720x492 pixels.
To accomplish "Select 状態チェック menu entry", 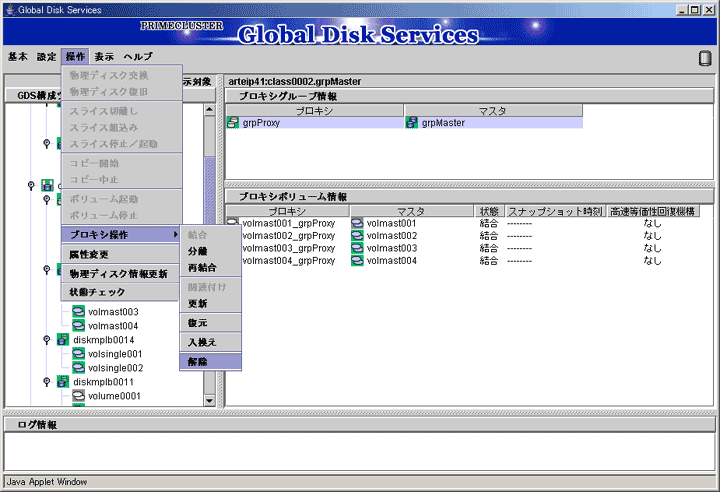I will tap(120, 292).
